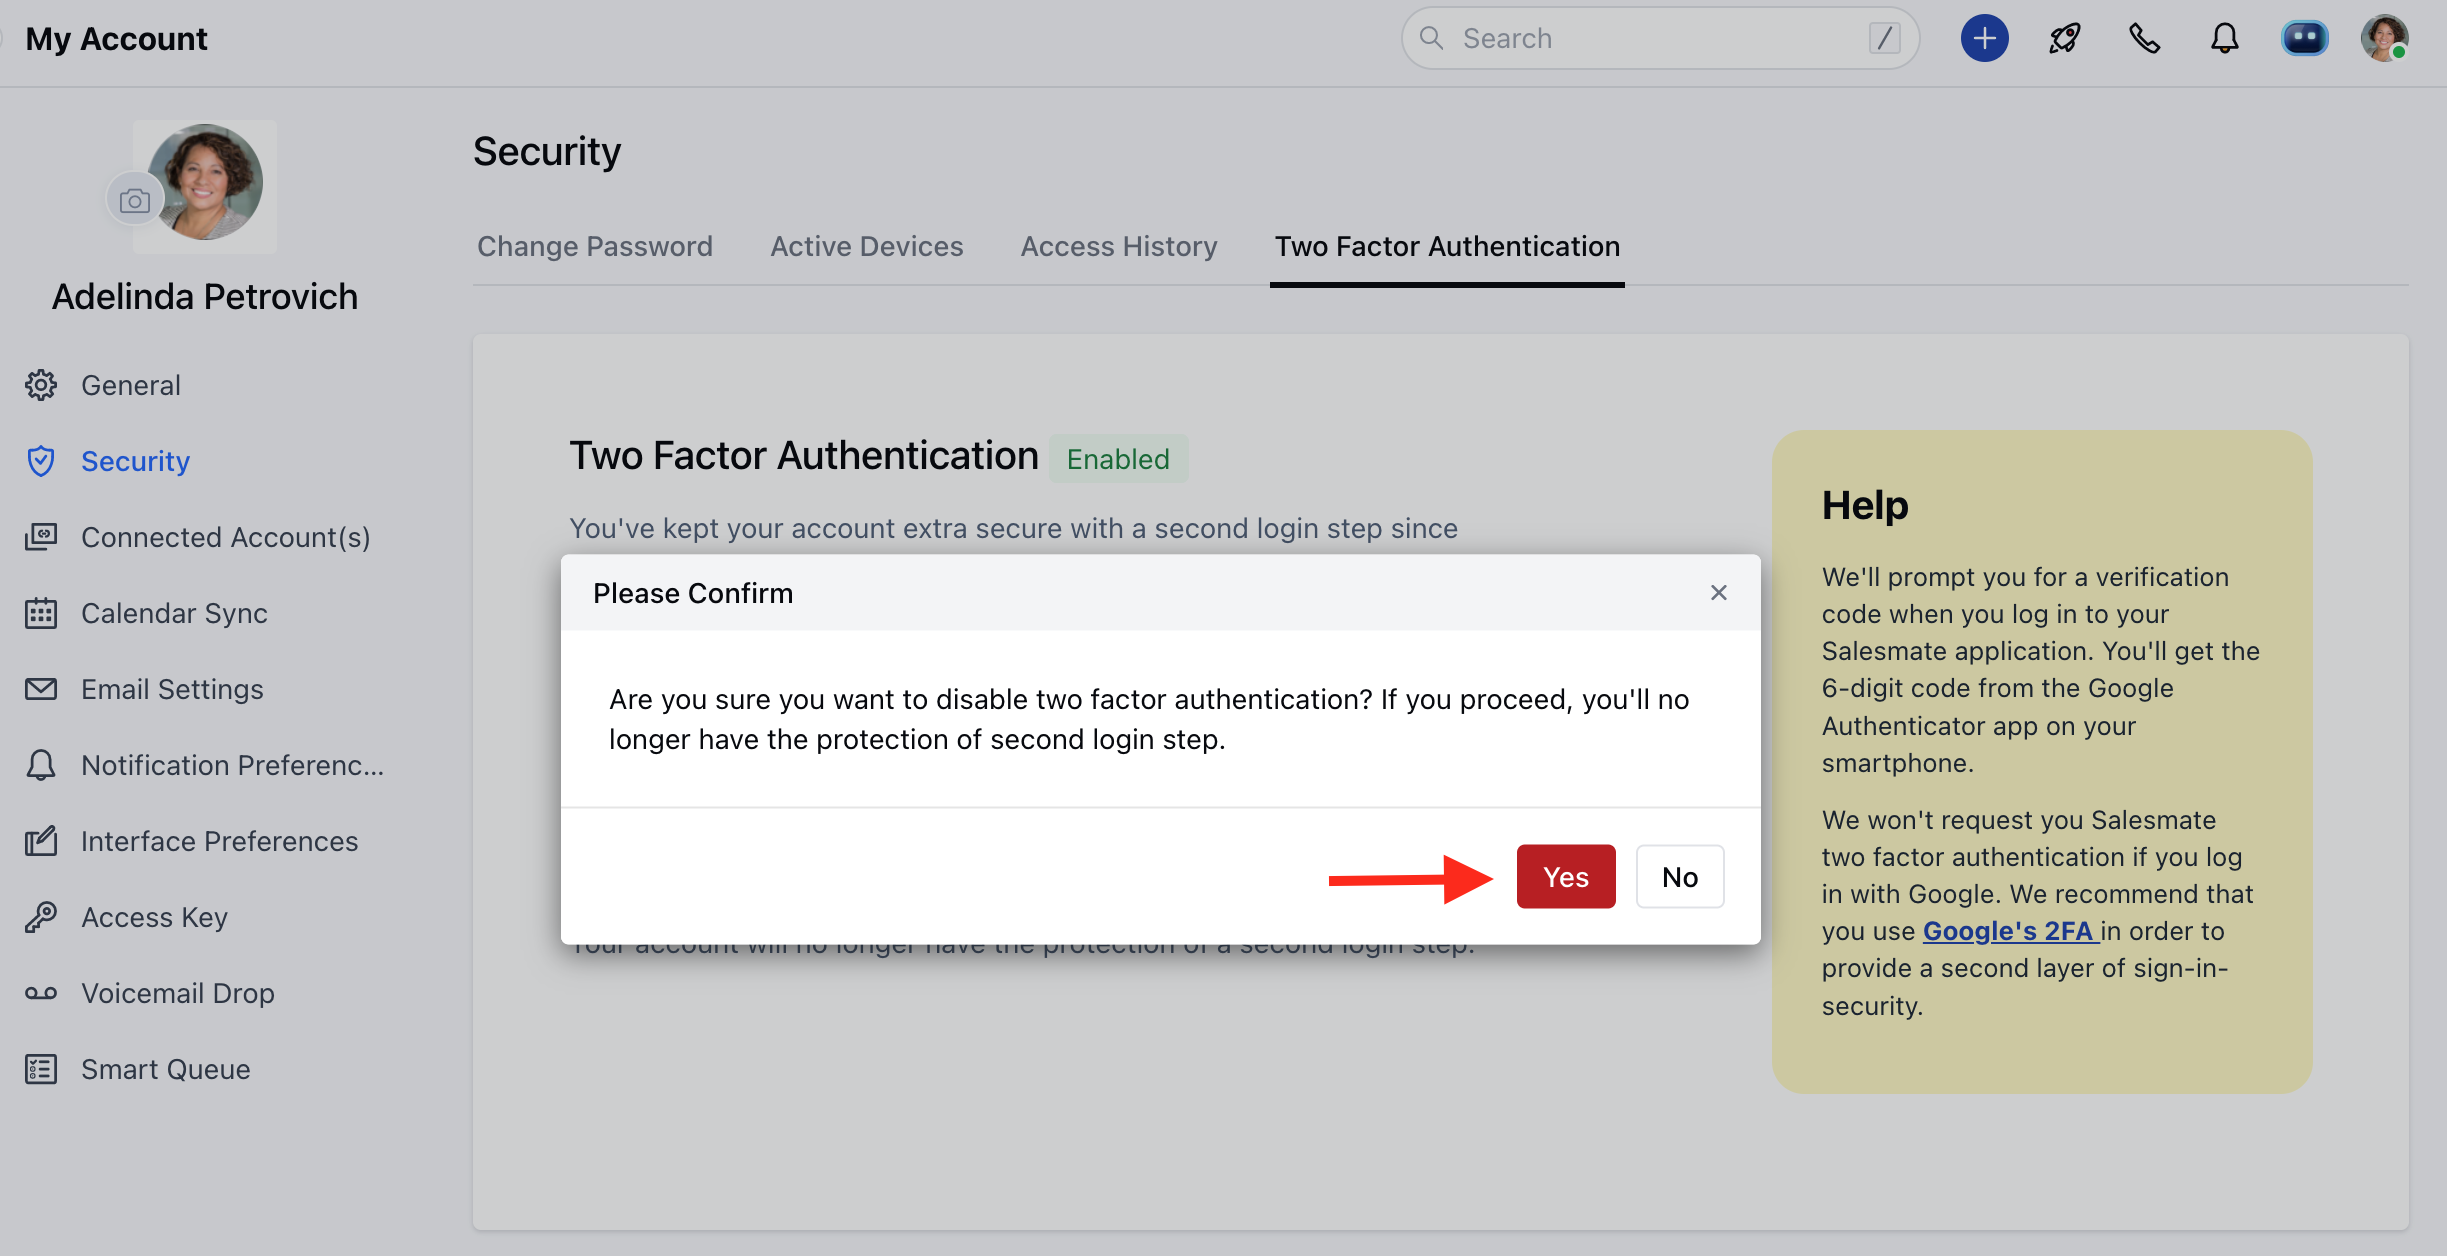Open the Access History tab
Screen dimensions: 2447x1256
[1118, 246]
